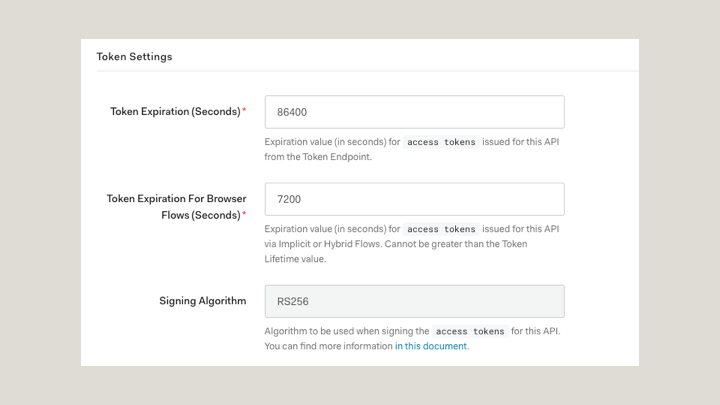Image resolution: width=720 pixels, height=405 pixels.
Task: Click the "Token Expiration (Seconds)" label
Action: click(x=175, y=112)
